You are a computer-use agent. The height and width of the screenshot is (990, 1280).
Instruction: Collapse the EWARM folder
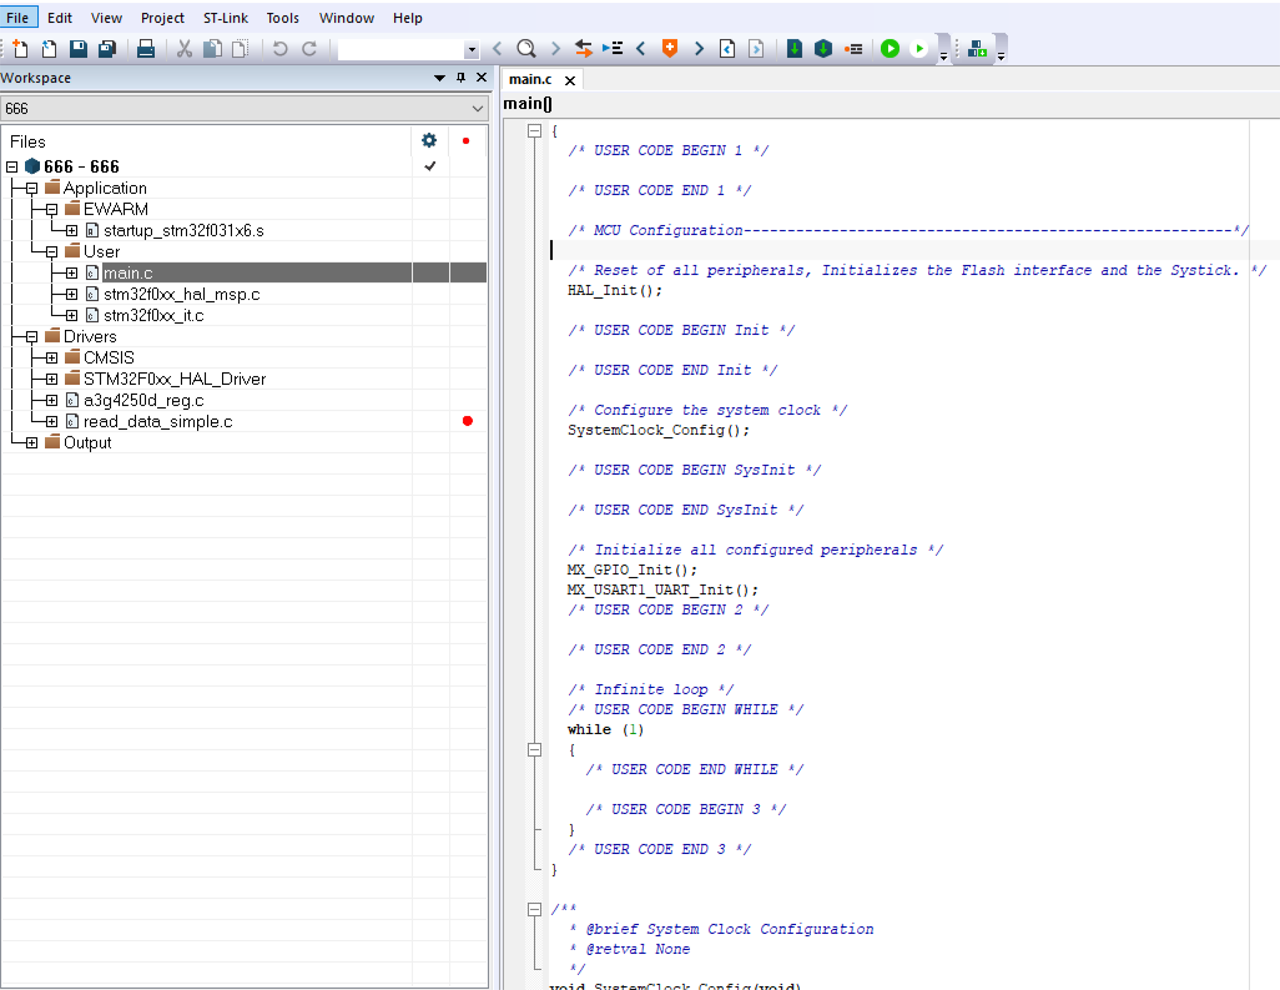tap(52, 209)
